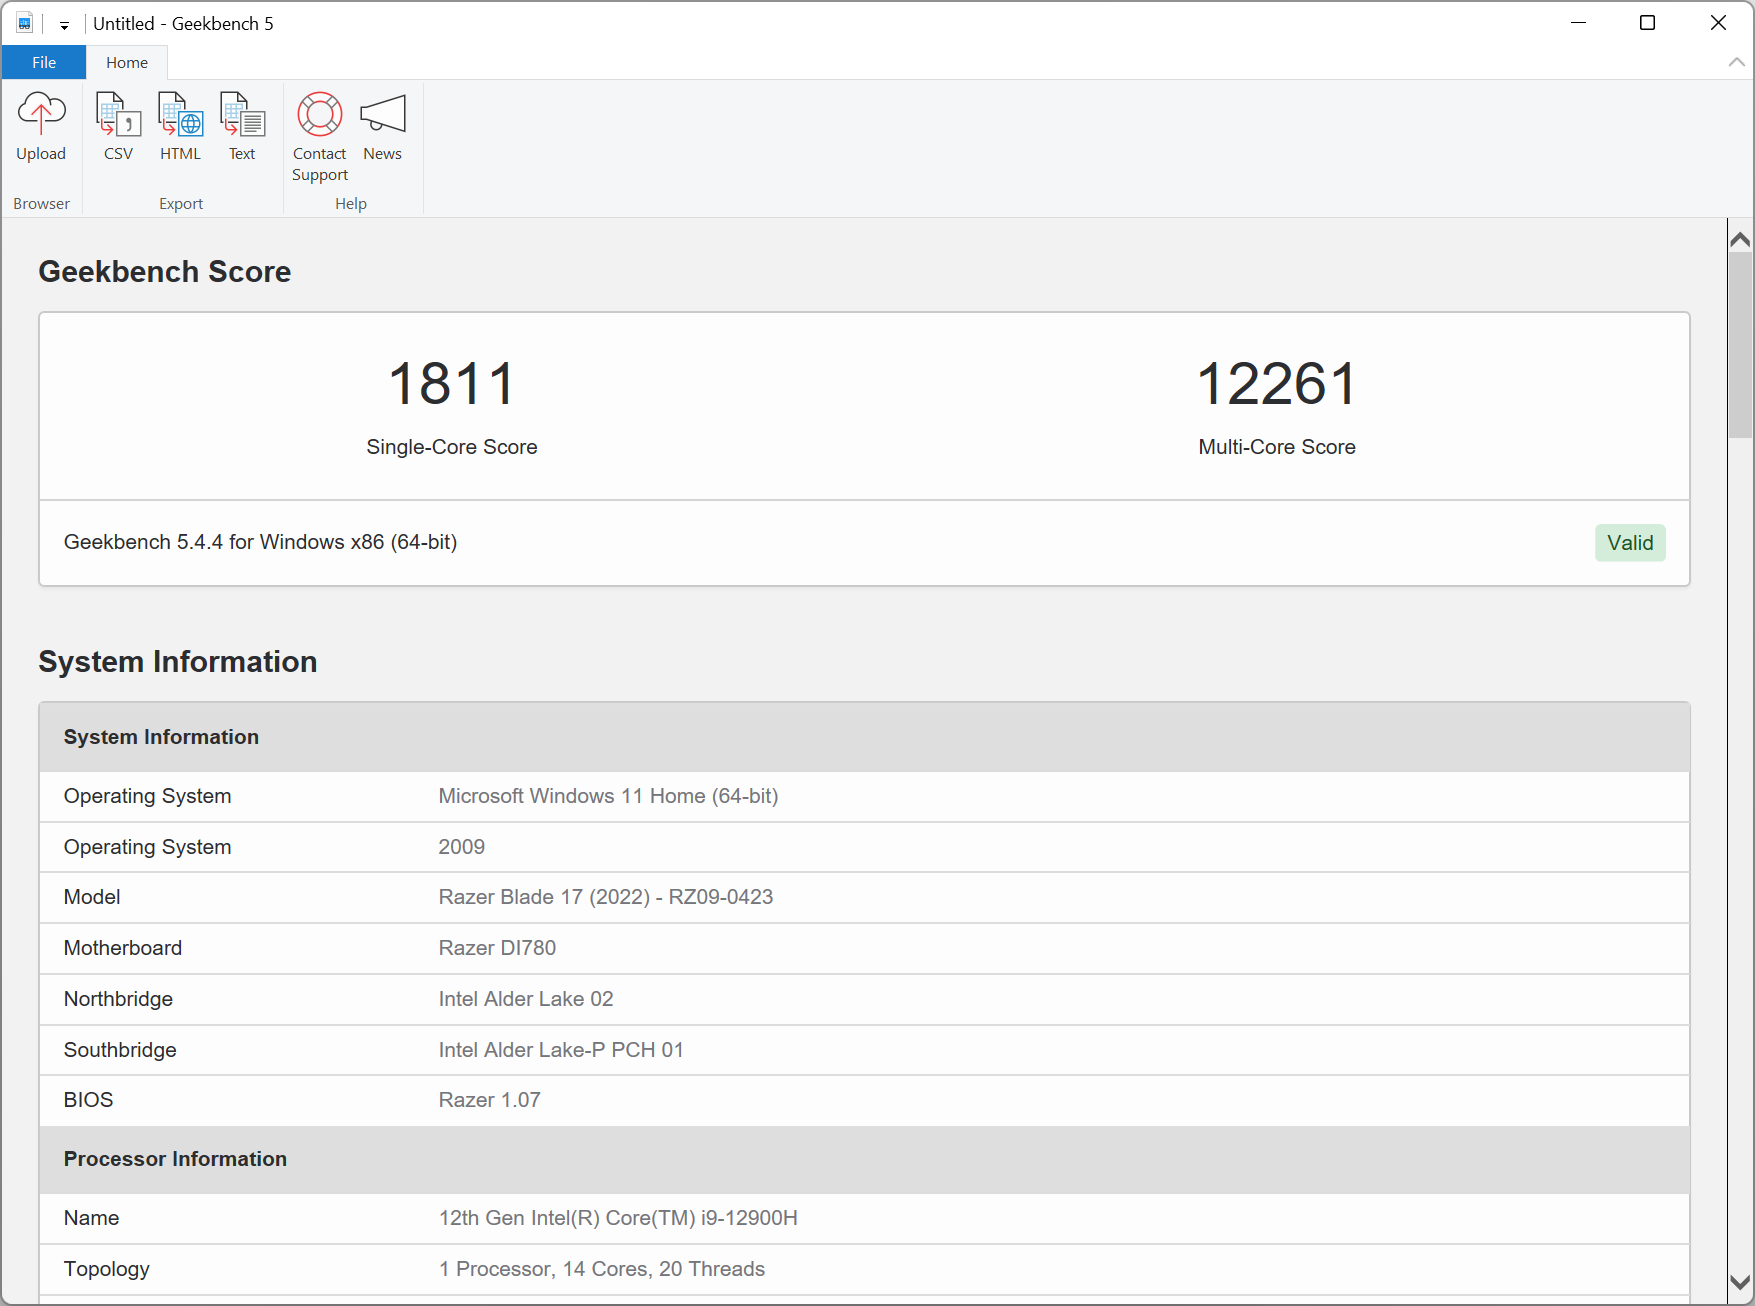The width and height of the screenshot is (1755, 1306).
Task: Export results as HTML
Action: pos(180,127)
